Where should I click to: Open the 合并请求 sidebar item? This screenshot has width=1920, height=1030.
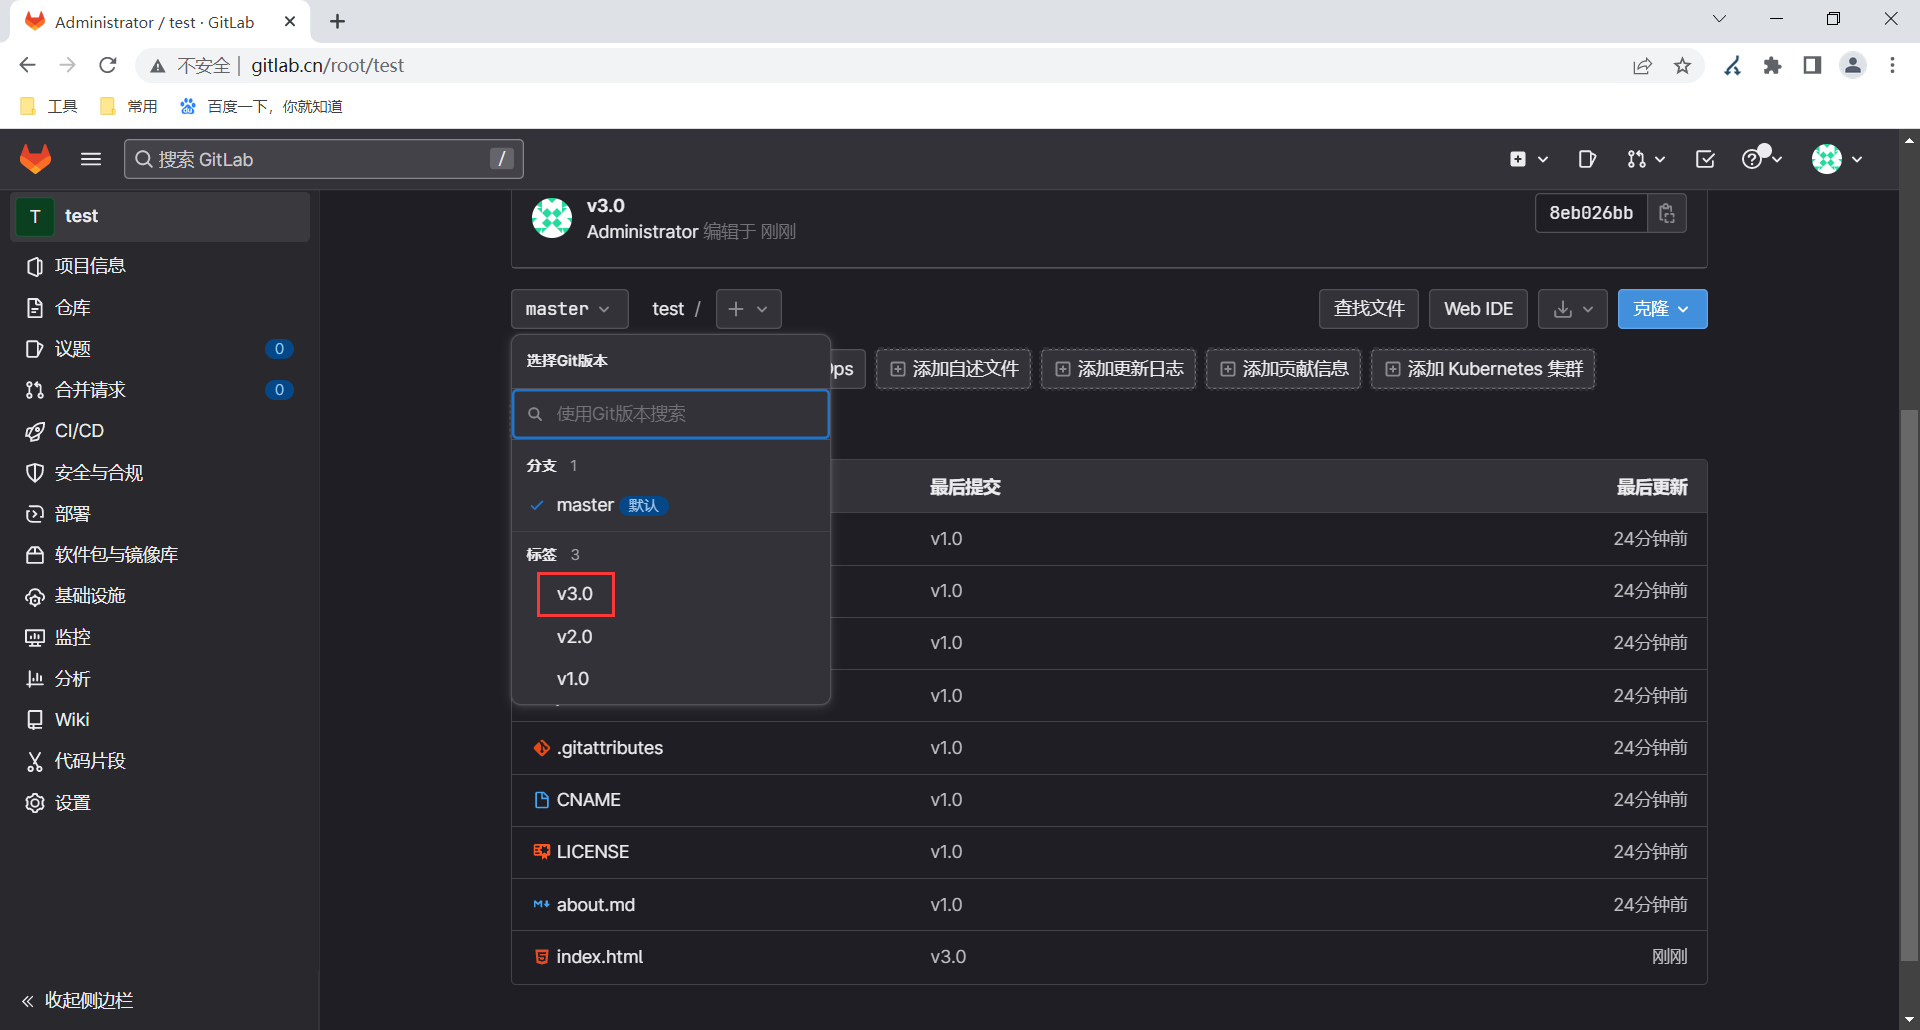(x=160, y=390)
